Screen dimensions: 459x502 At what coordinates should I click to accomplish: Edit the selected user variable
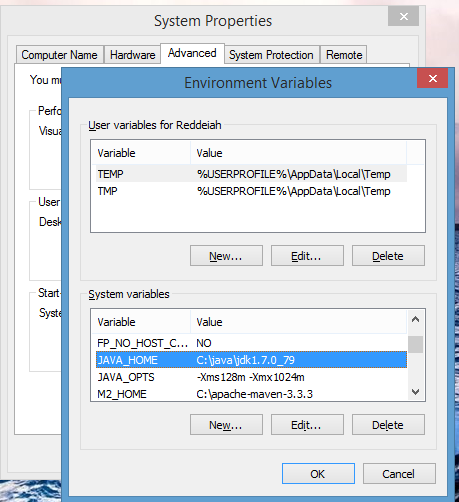(307, 256)
